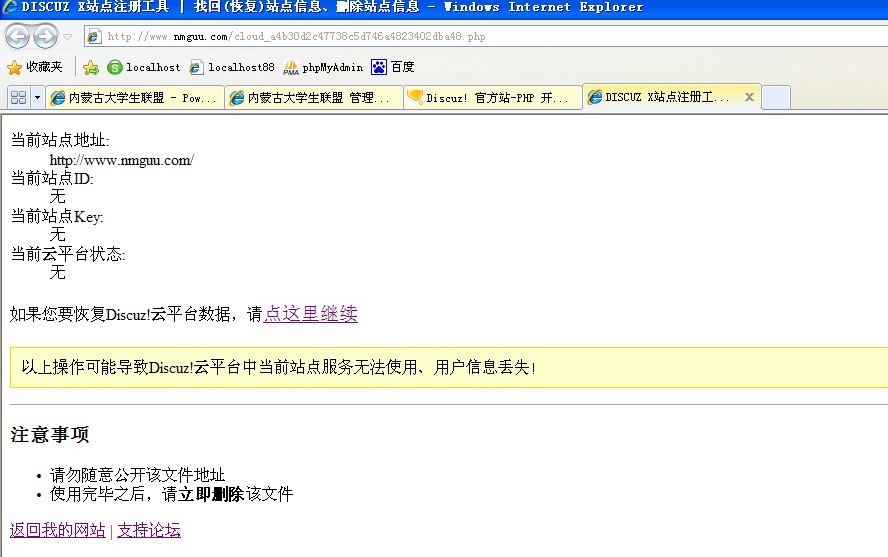Focus the URL address bar field
Image resolution: width=888 pixels, height=557 pixels.
pos(486,37)
